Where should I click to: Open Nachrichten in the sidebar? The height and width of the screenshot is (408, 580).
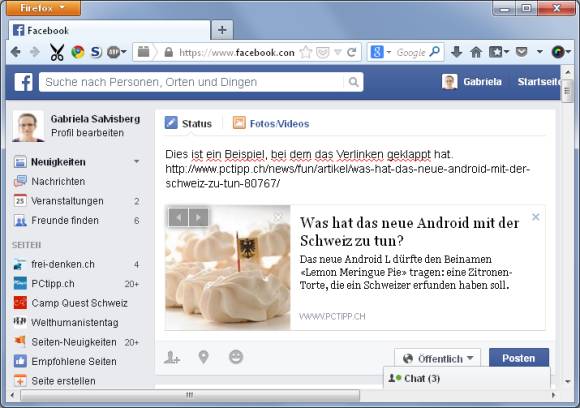click(58, 182)
